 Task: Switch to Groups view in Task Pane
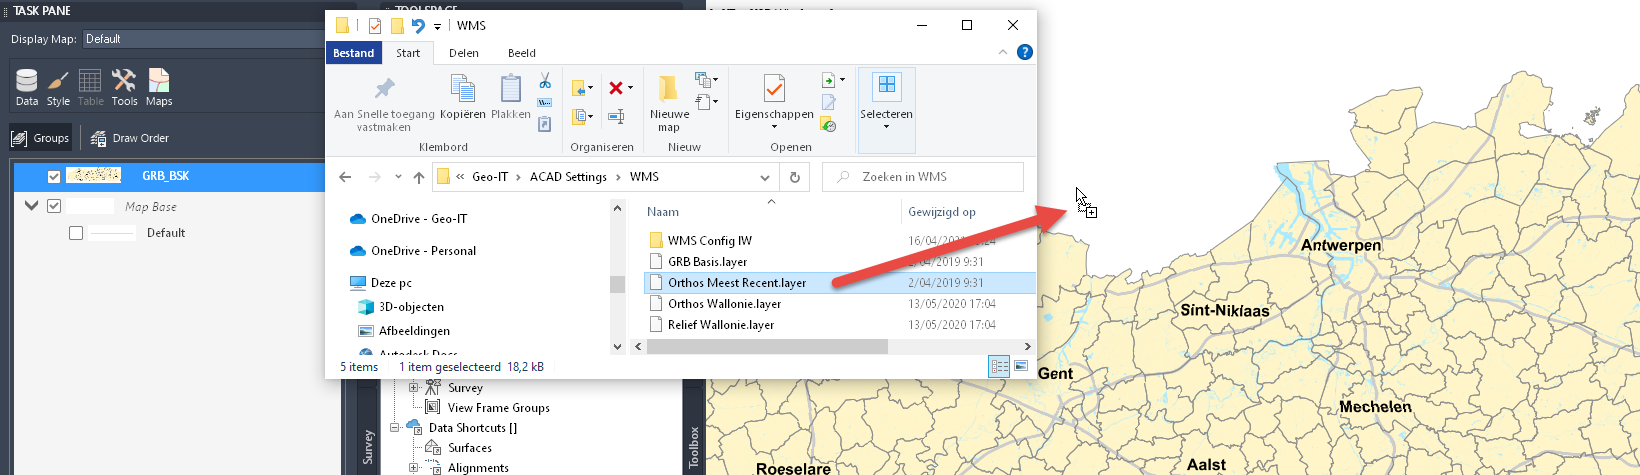(x=41, y=138)
